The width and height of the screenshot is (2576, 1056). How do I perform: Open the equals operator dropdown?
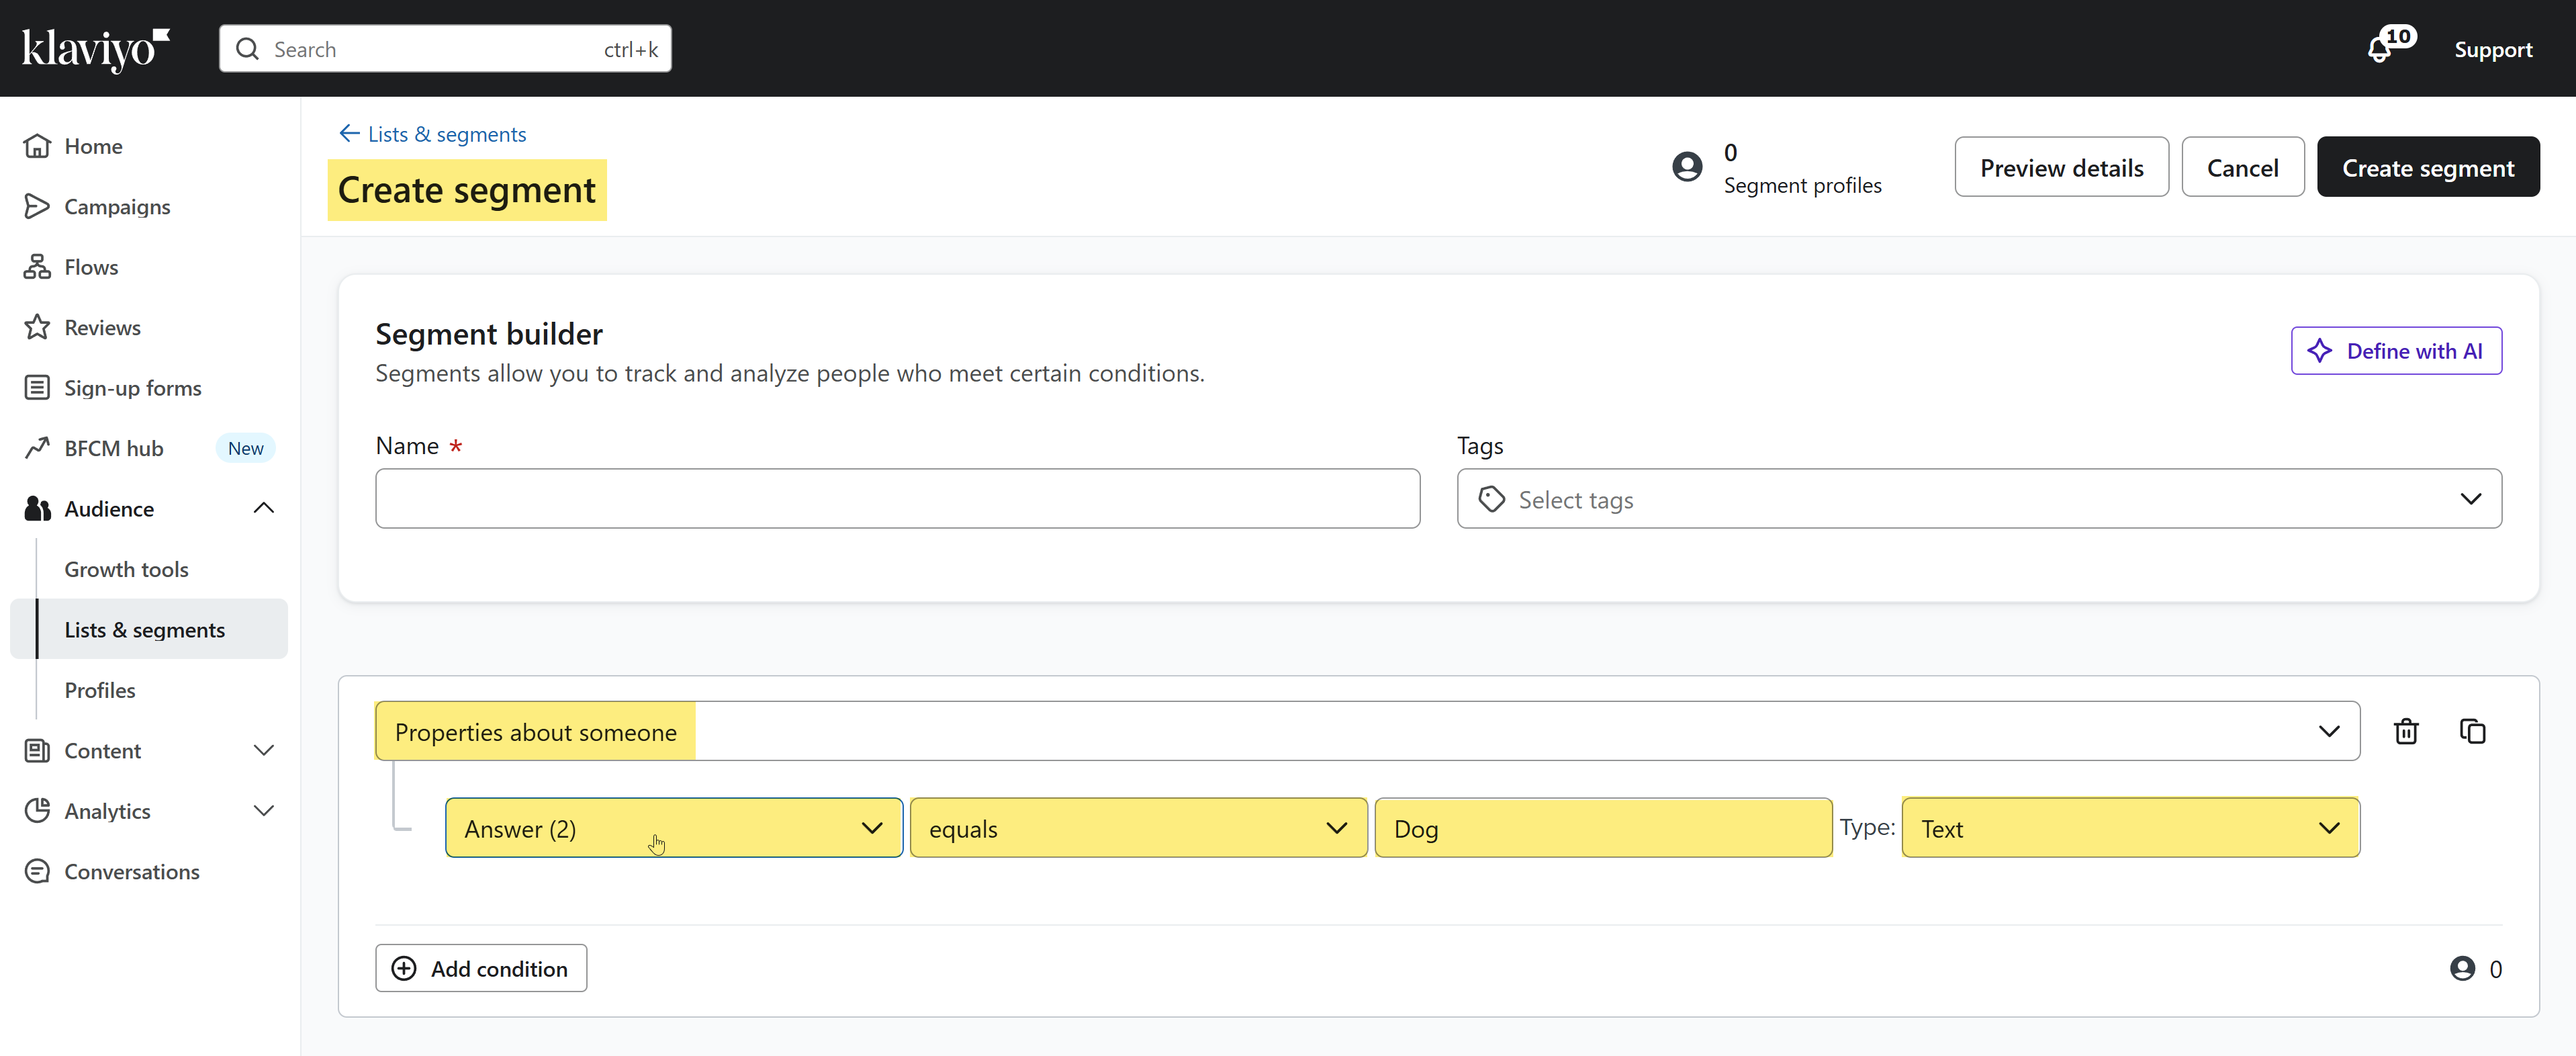pos(1137,828)
